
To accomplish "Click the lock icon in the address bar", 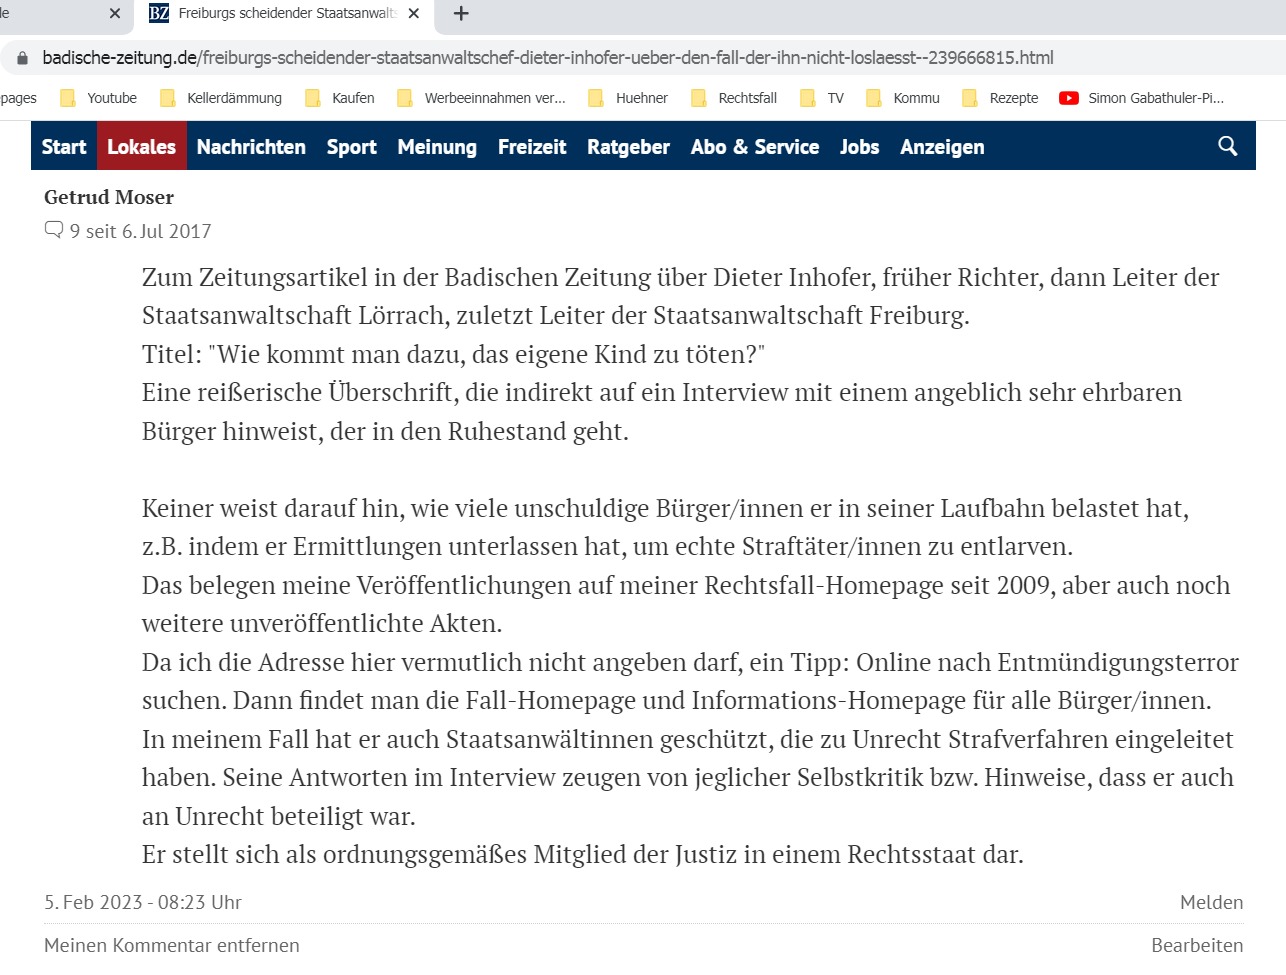I will click(22, 58).
